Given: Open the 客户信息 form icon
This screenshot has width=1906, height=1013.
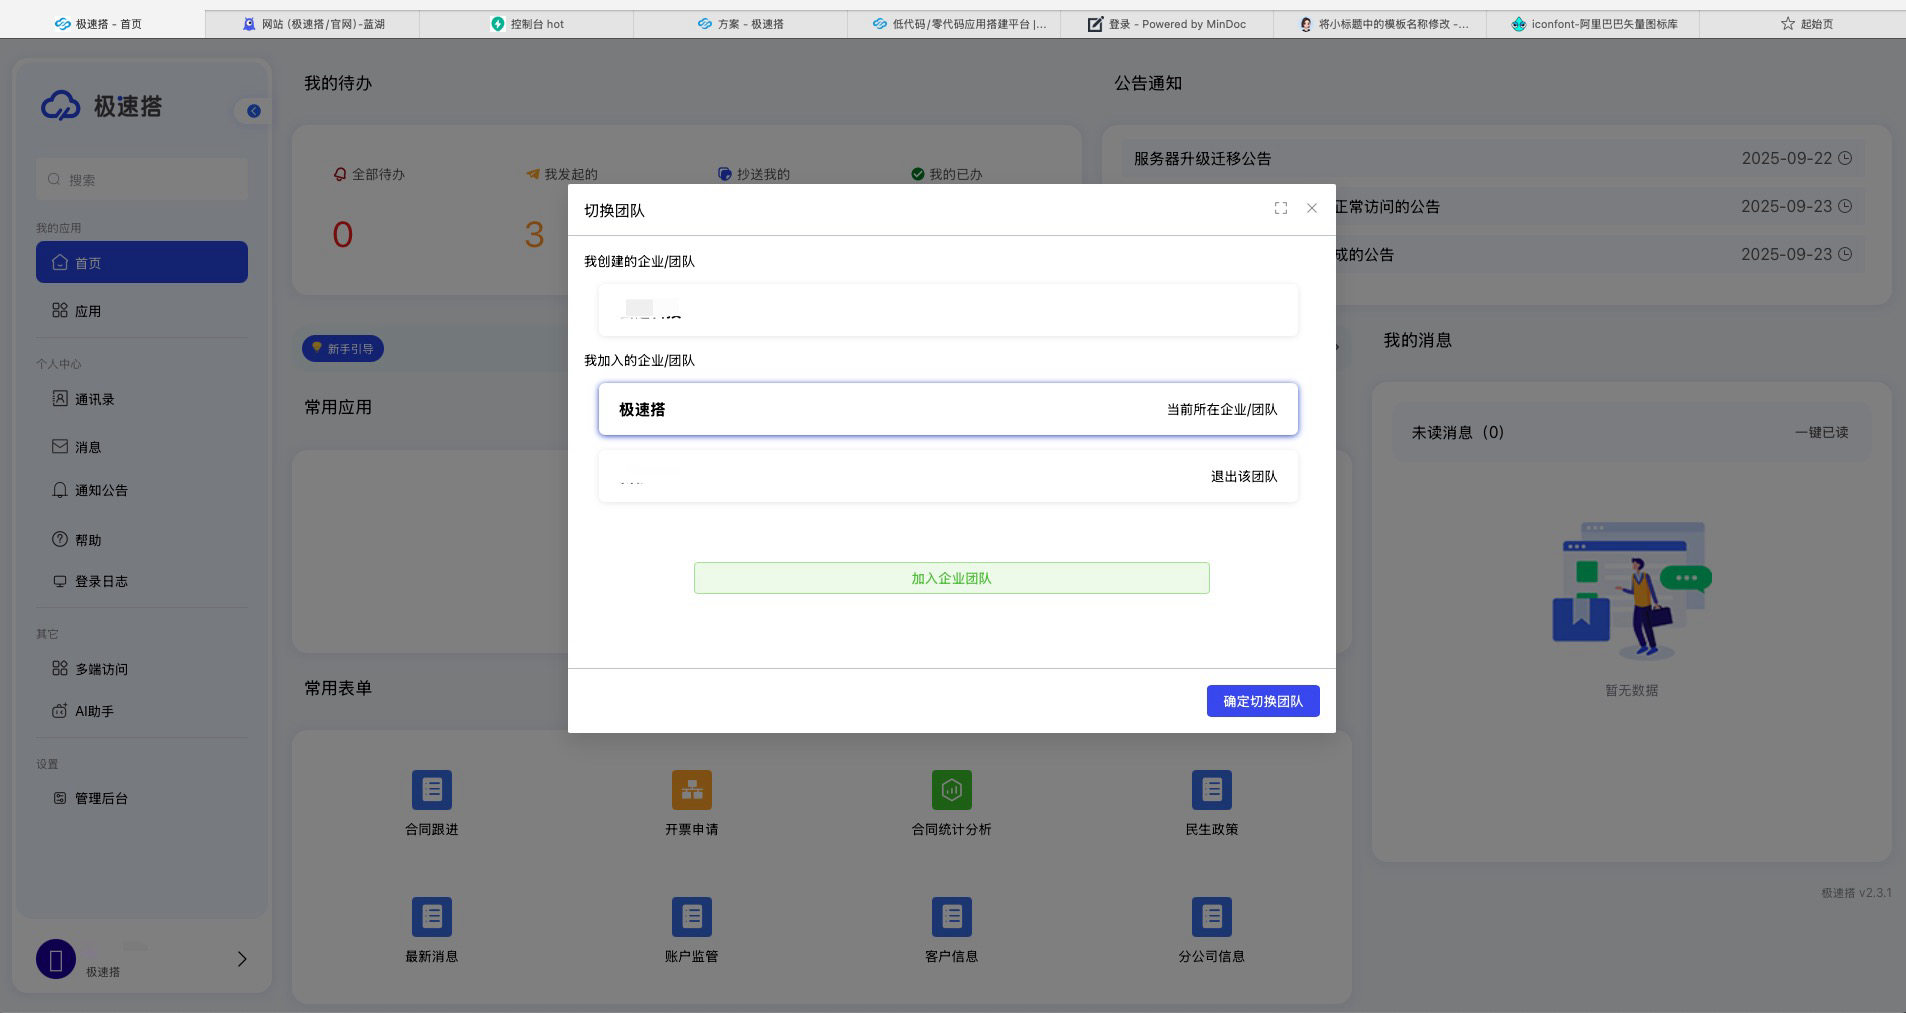Looking at the screenshot, I should point(951,917).
